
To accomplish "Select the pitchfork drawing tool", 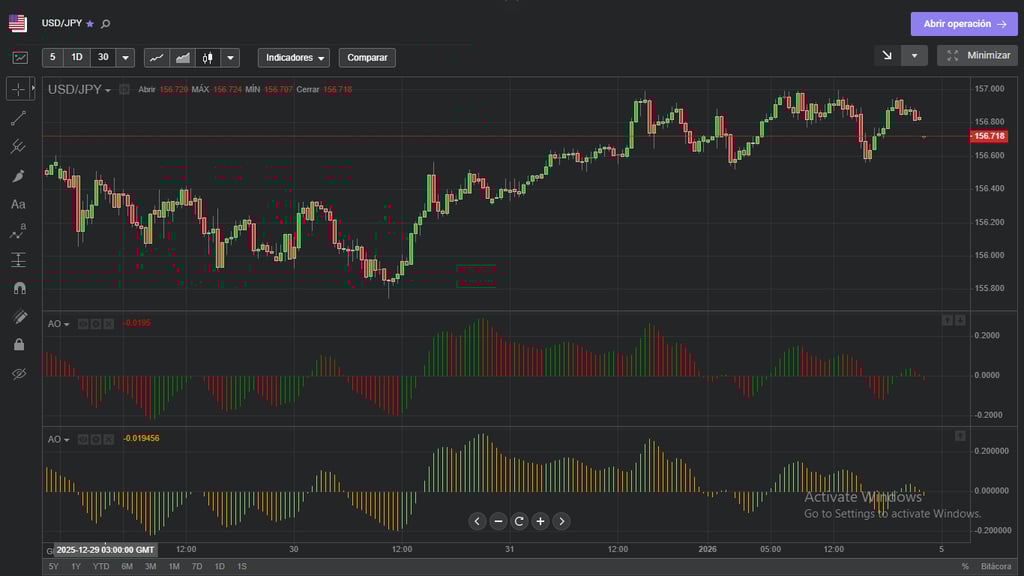I will tap(18, 147).
